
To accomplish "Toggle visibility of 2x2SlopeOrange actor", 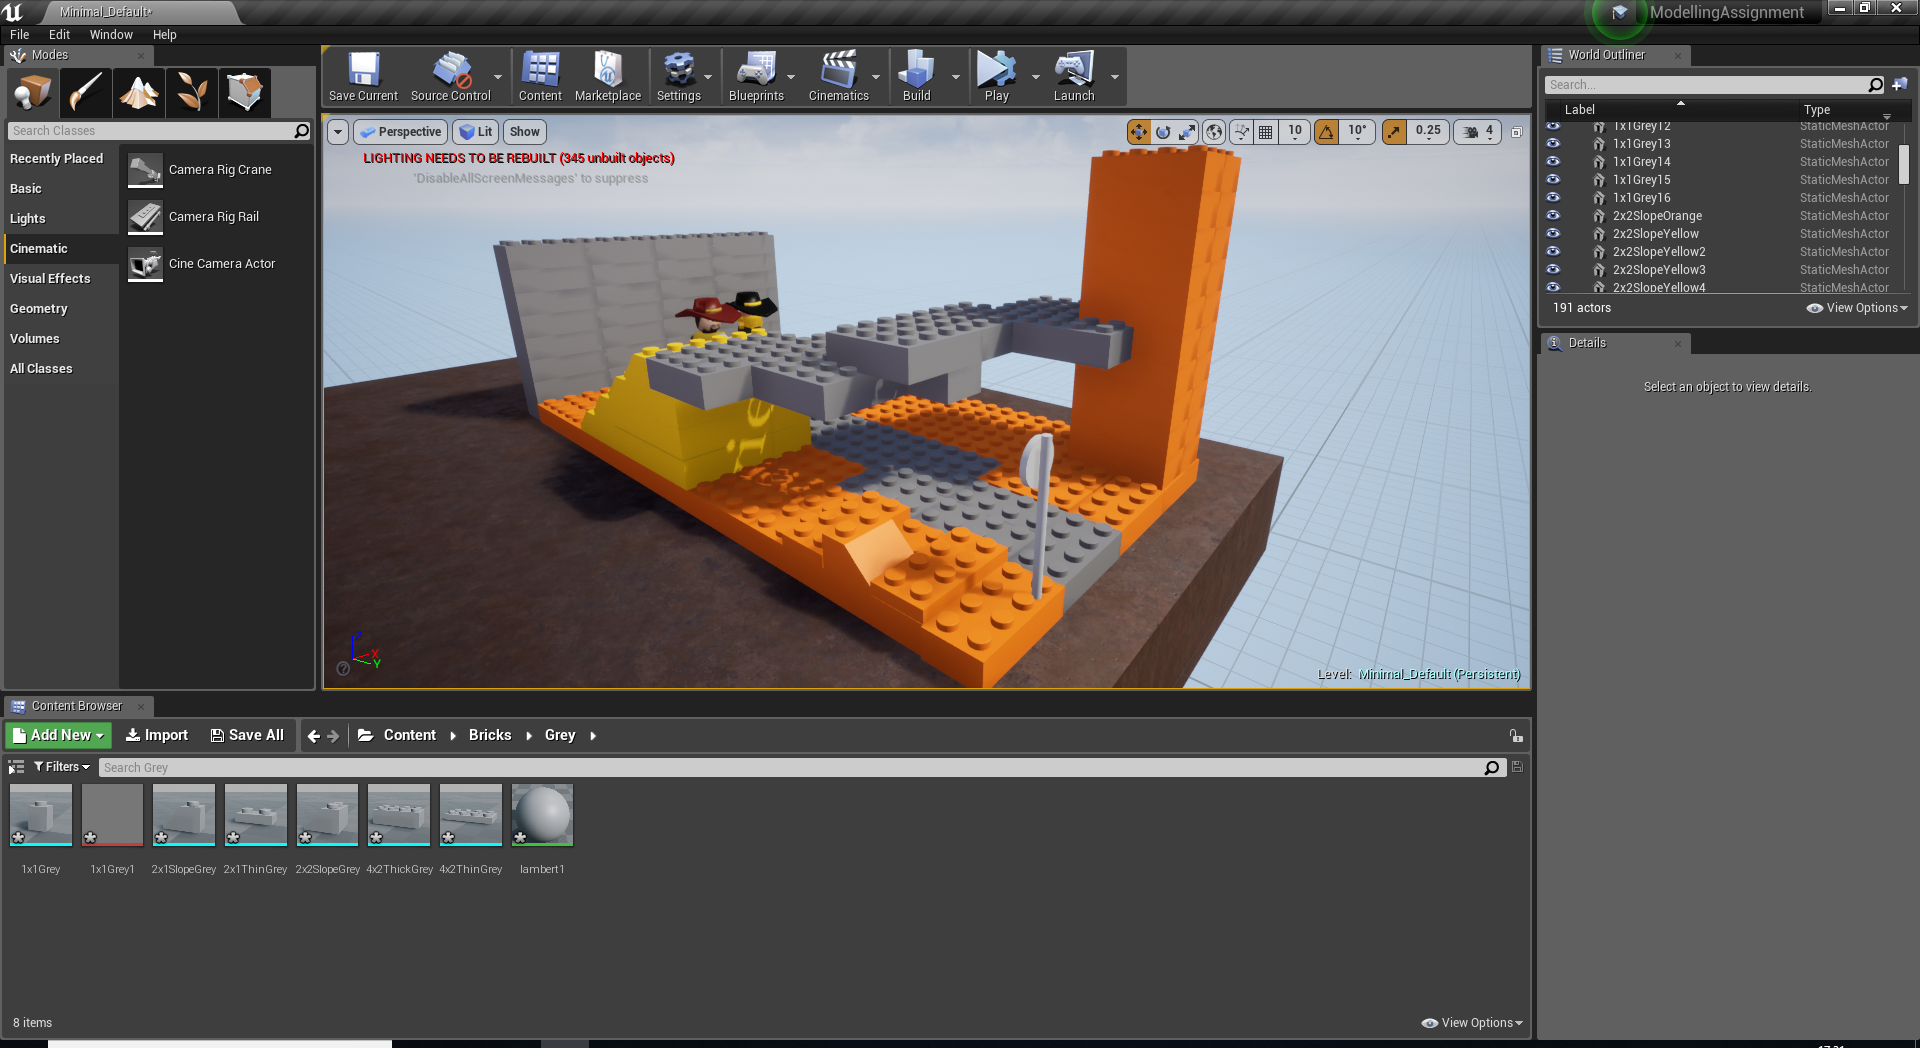I will pyautogui.click(x=1553, y=216).
